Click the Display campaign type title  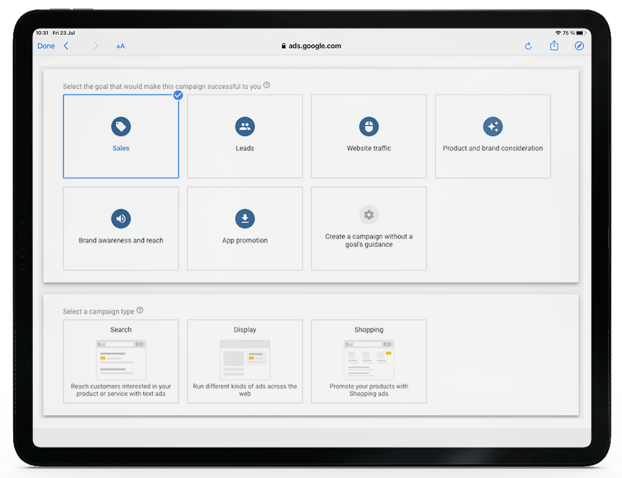click(x=245, y=330)
